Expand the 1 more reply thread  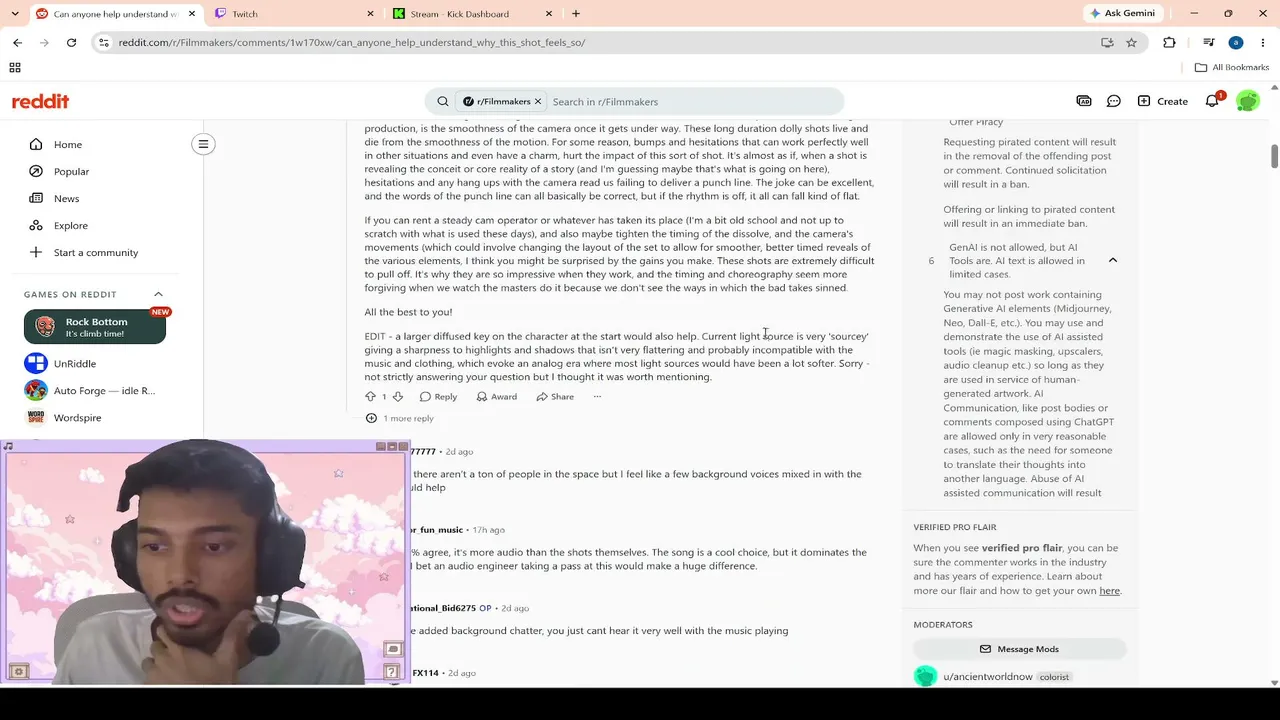click(x=400, y=418)
